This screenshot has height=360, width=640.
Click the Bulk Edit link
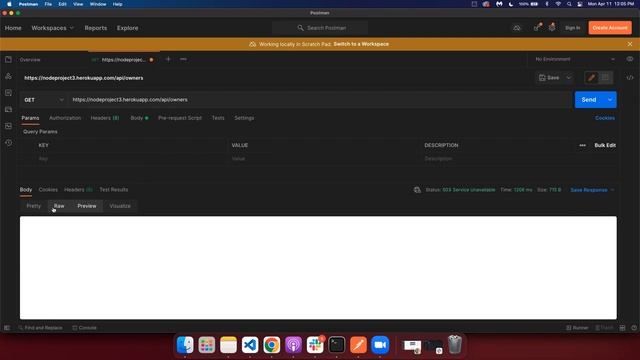pos(605,145)
